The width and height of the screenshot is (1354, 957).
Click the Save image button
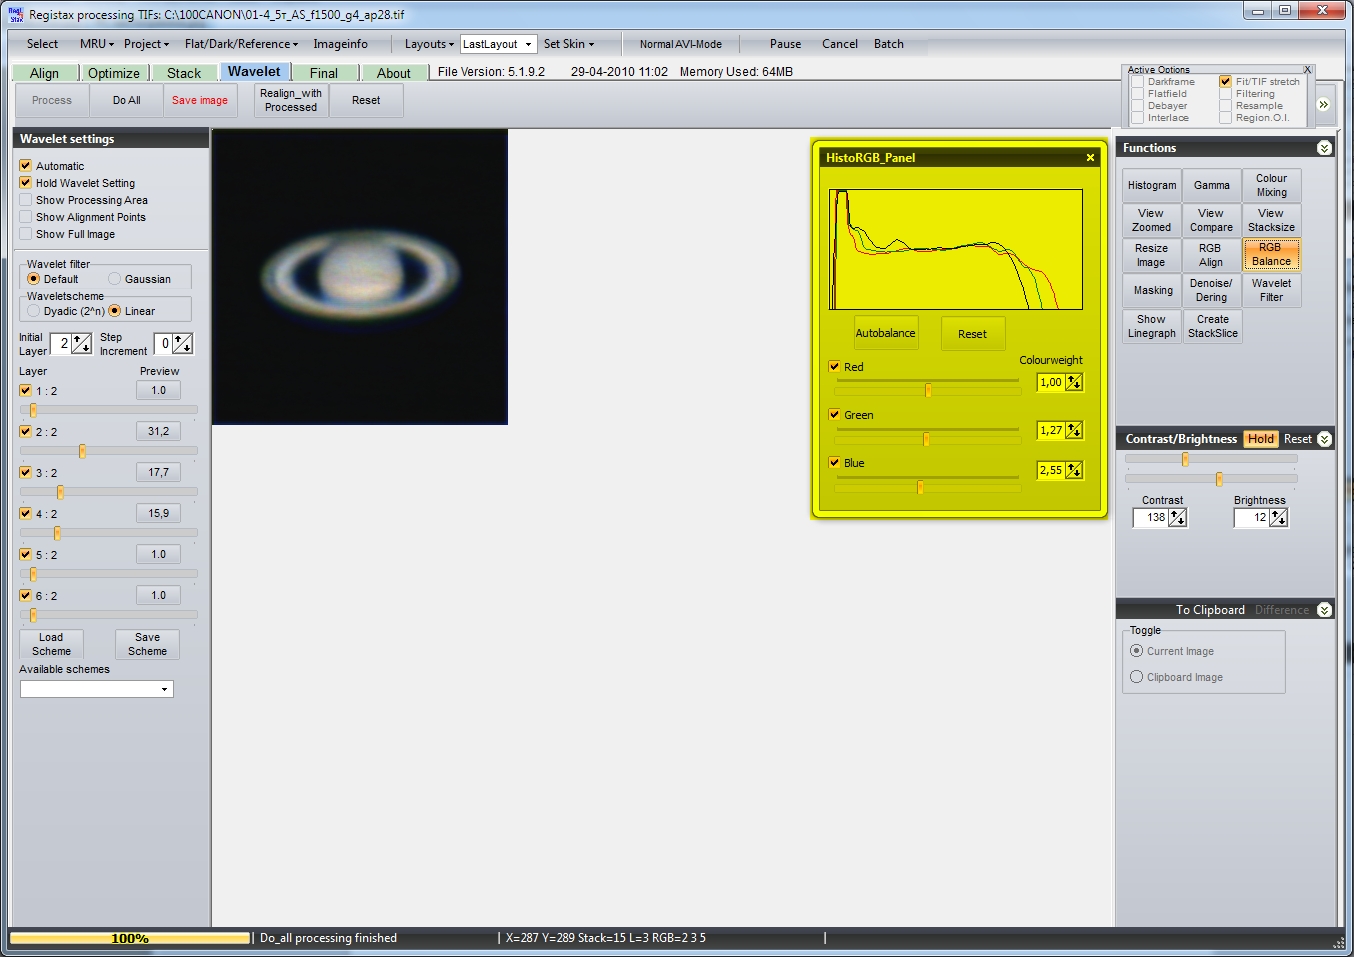pos(200,100)
